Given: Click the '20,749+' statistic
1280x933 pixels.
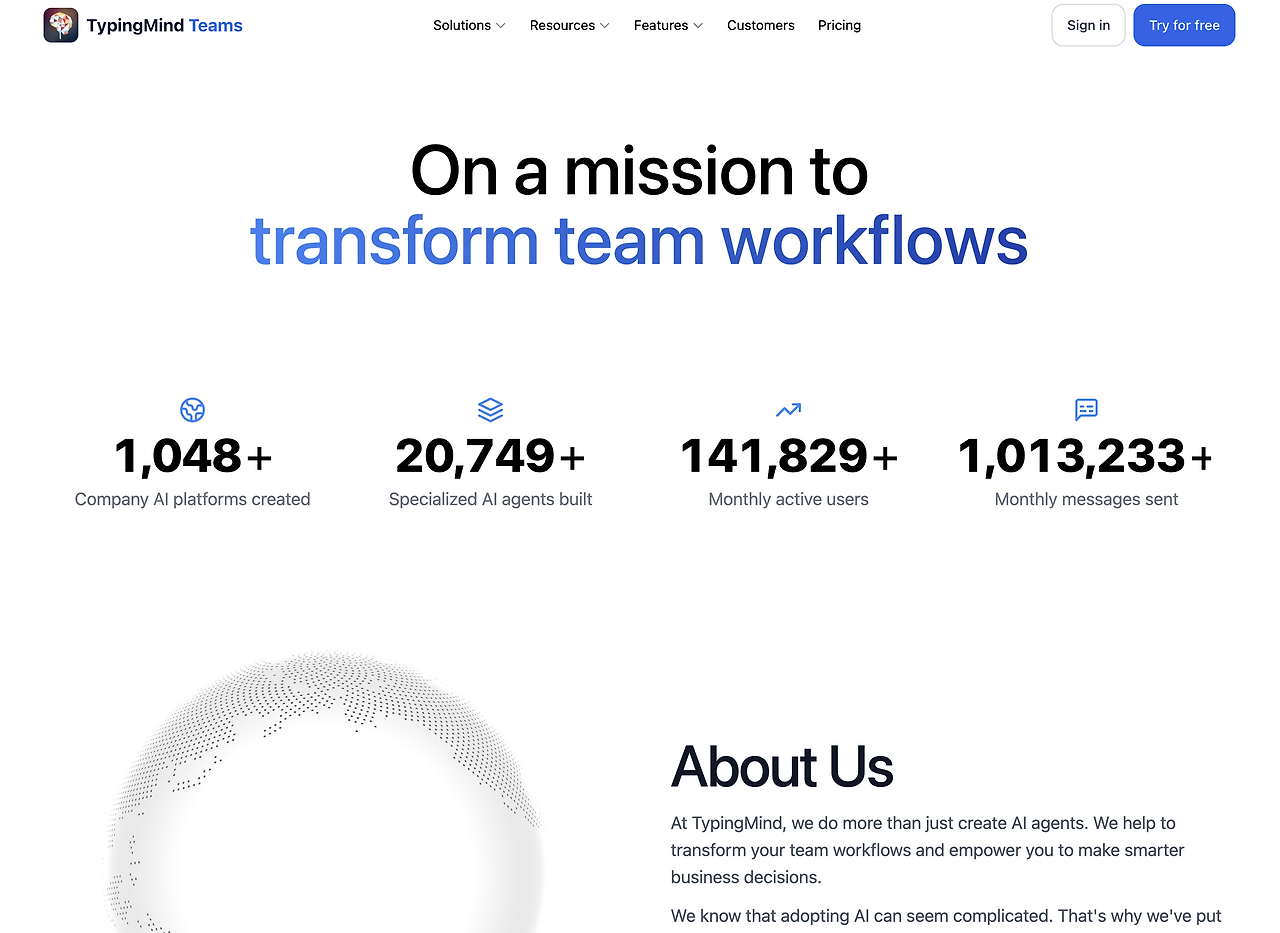Looking at the screenshot, I should 490,456.
